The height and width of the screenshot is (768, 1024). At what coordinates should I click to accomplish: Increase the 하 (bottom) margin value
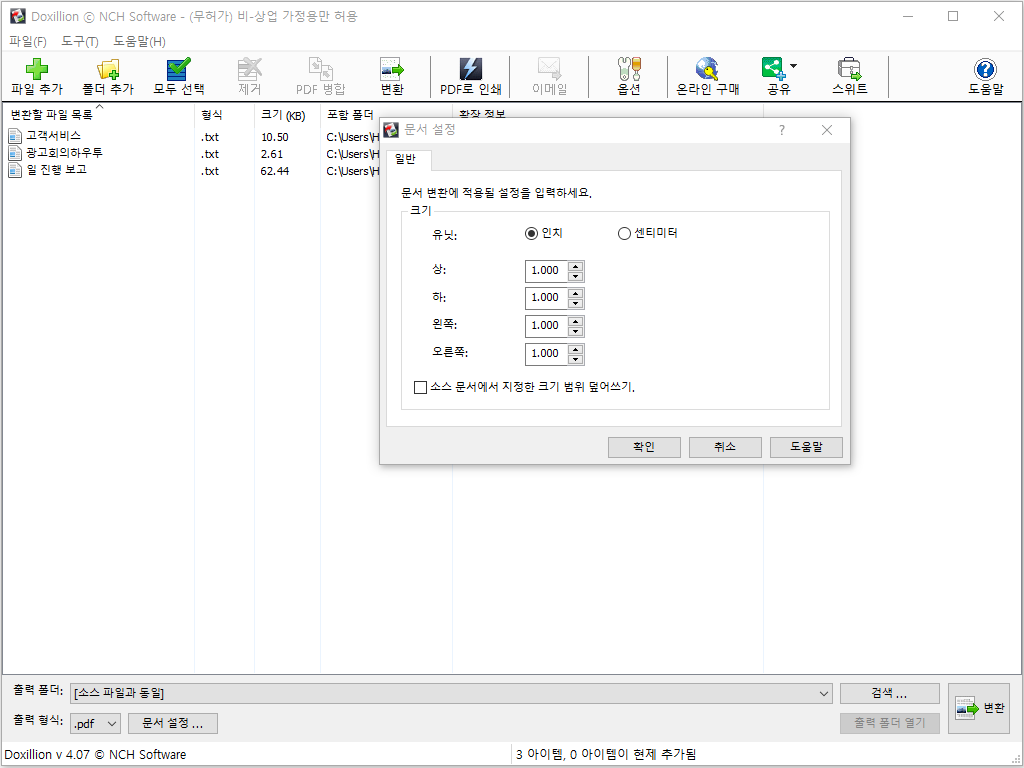coord(575,294)
